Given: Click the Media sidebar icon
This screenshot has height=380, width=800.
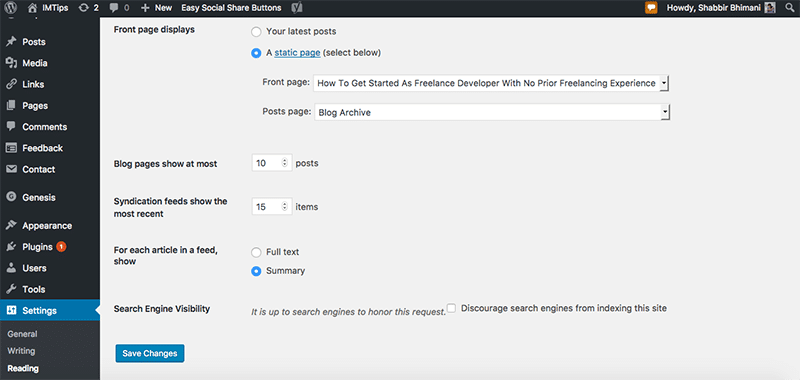Looking at the screenshot, I should pos(11,63).
